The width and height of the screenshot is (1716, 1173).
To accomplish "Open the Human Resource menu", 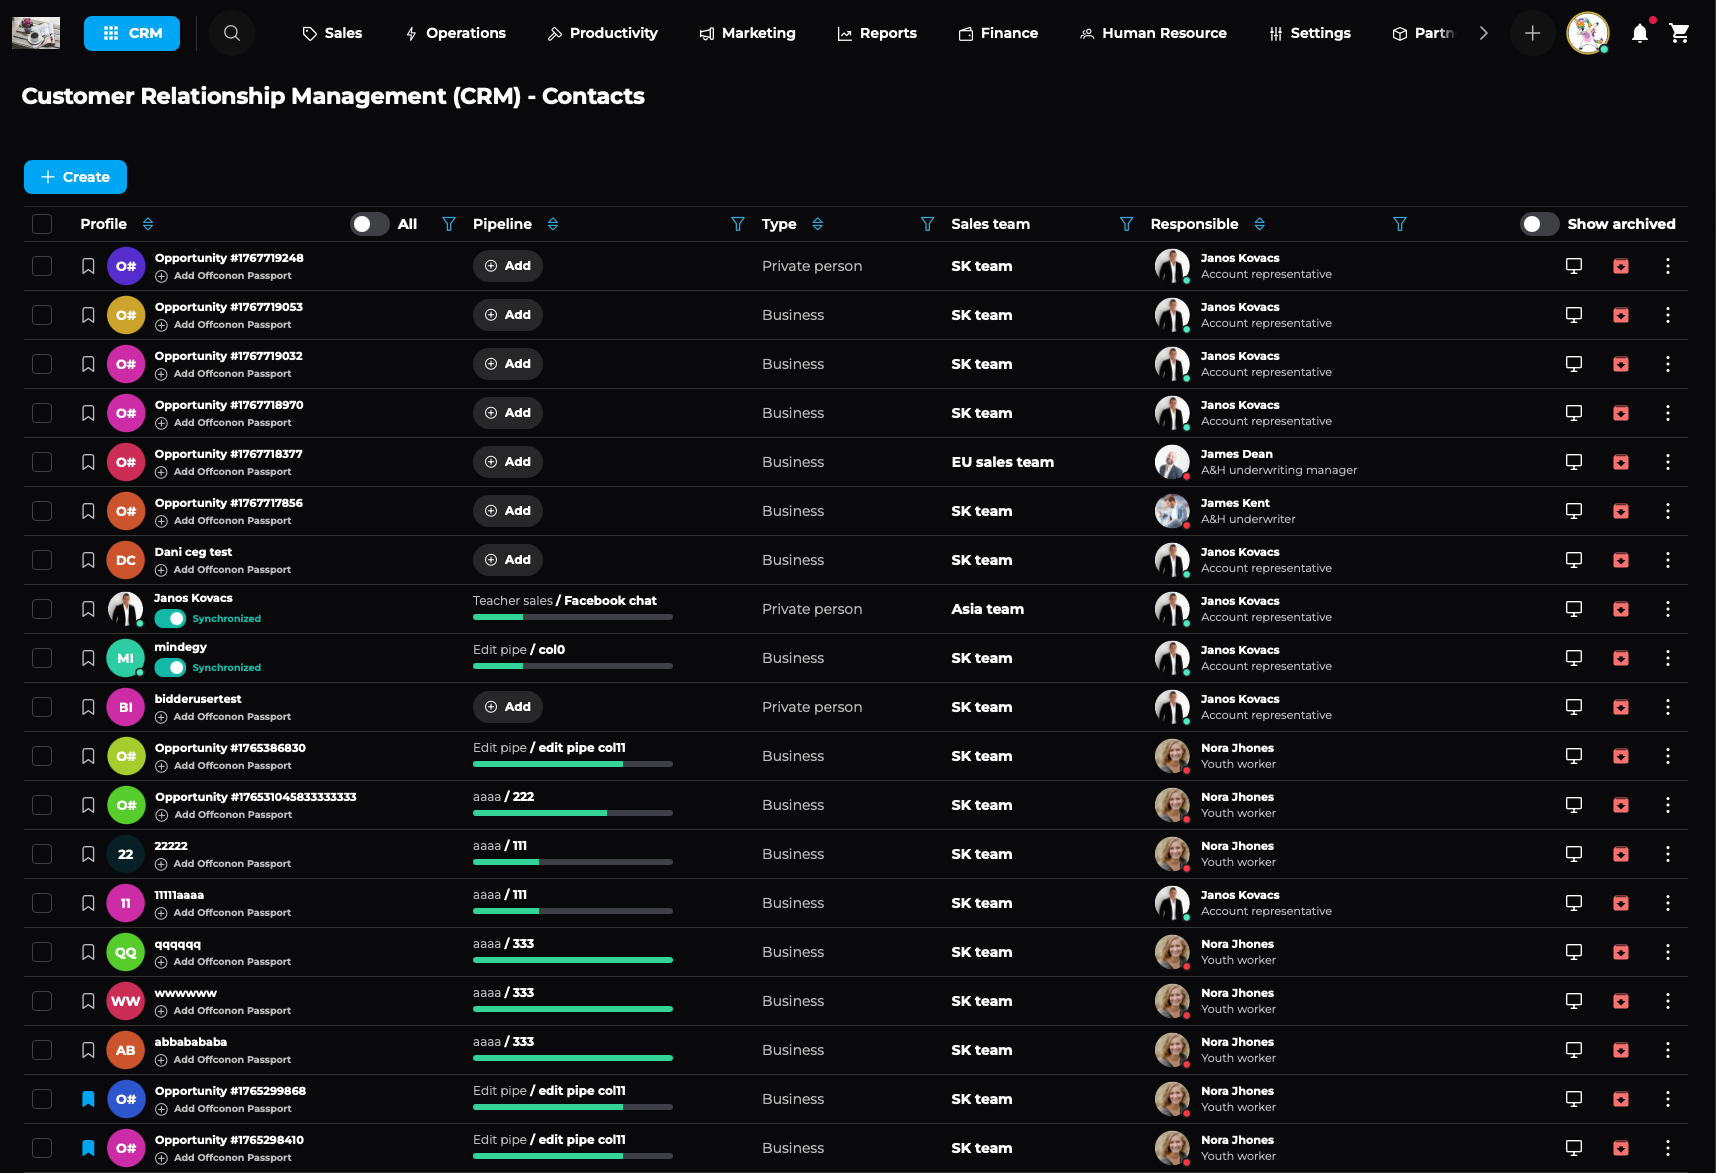I will tap(1152, 33).
